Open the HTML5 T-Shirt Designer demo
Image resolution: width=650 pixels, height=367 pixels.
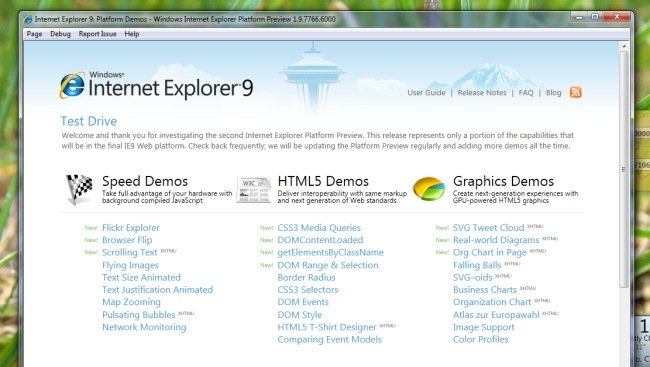pos(327,327)
